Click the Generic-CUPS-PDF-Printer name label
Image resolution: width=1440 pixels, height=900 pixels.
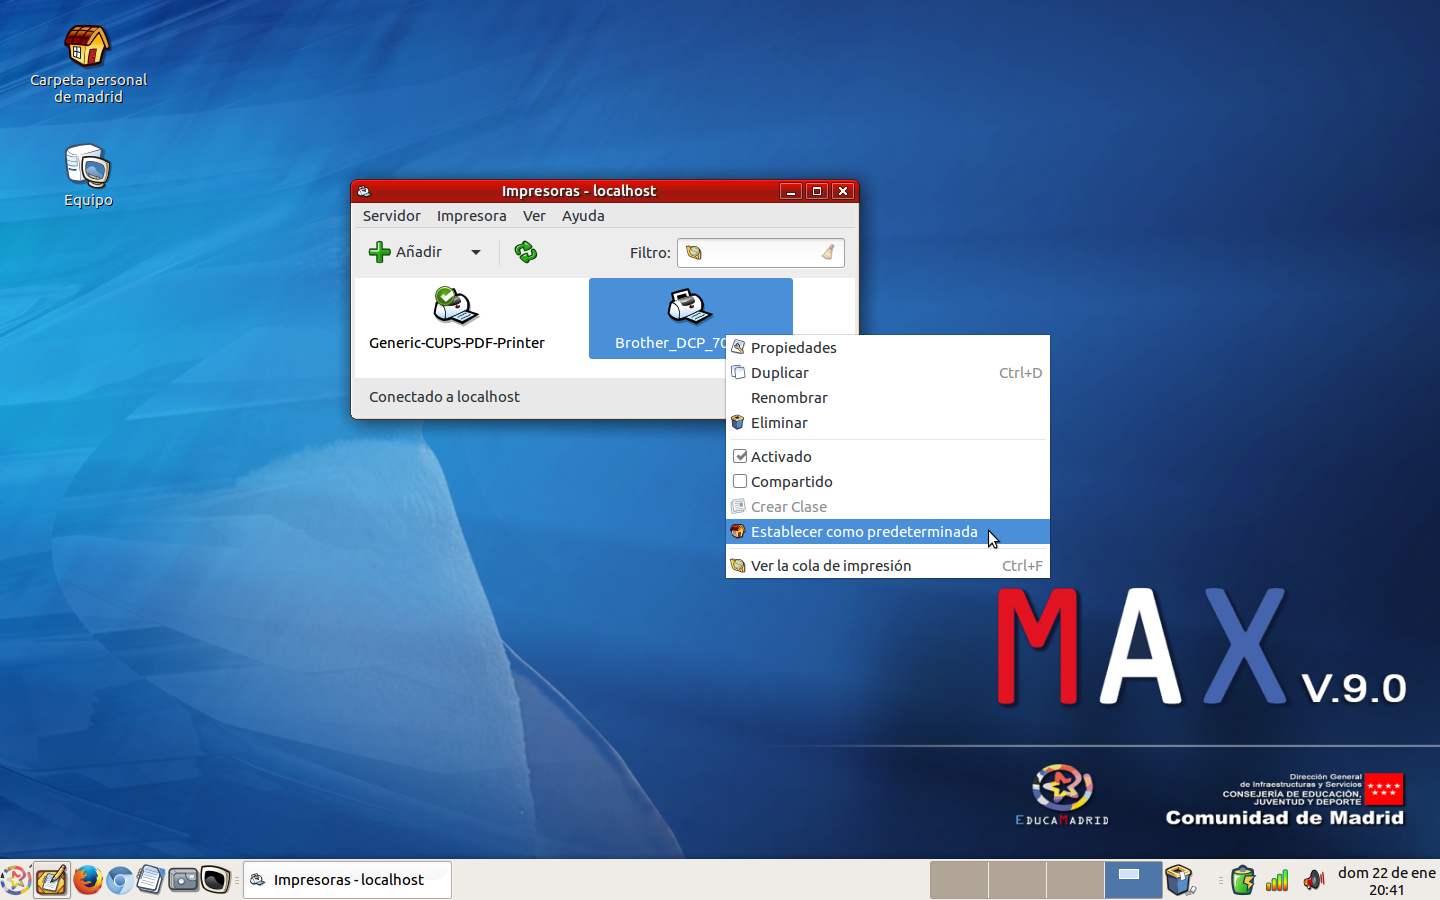coord(456,343)
